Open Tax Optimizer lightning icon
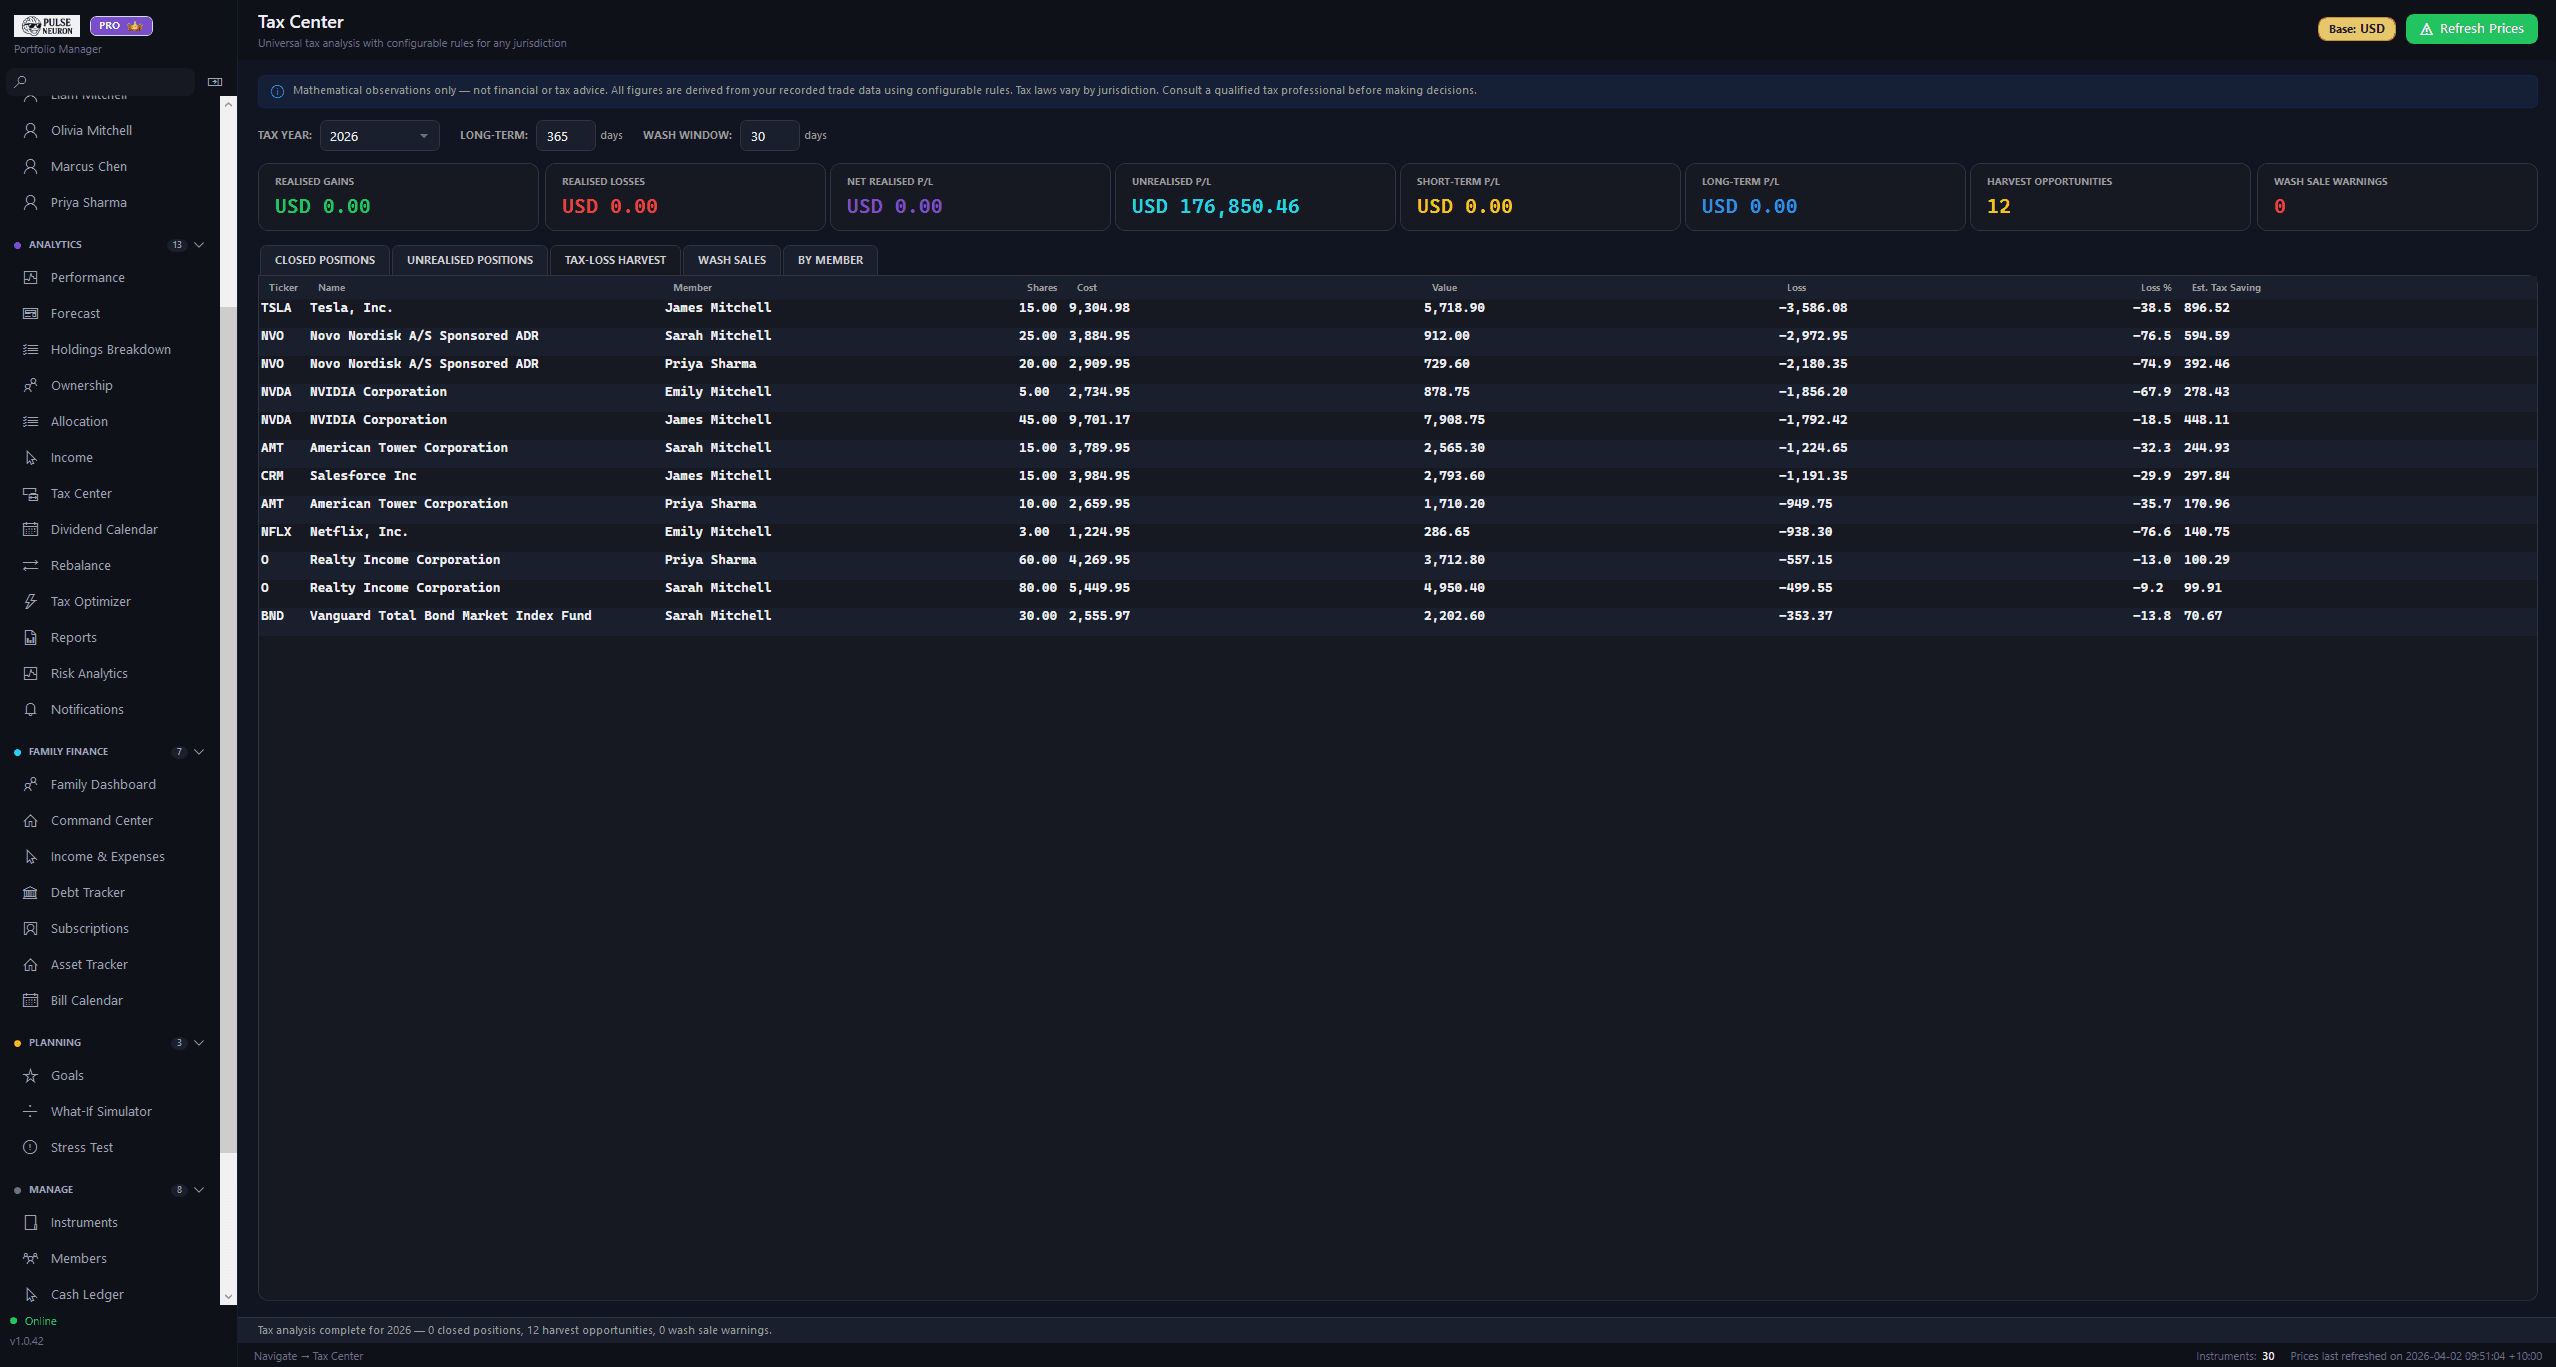 (31, 601)
